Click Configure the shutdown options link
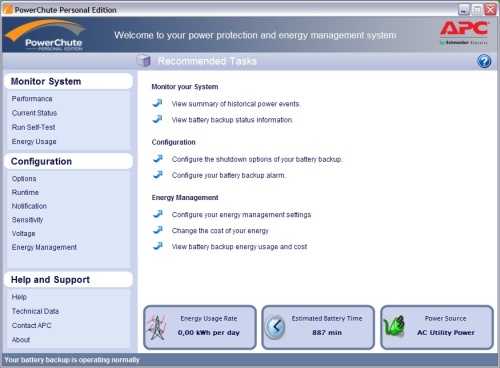 pyautogui.click(x=257, y=159)
